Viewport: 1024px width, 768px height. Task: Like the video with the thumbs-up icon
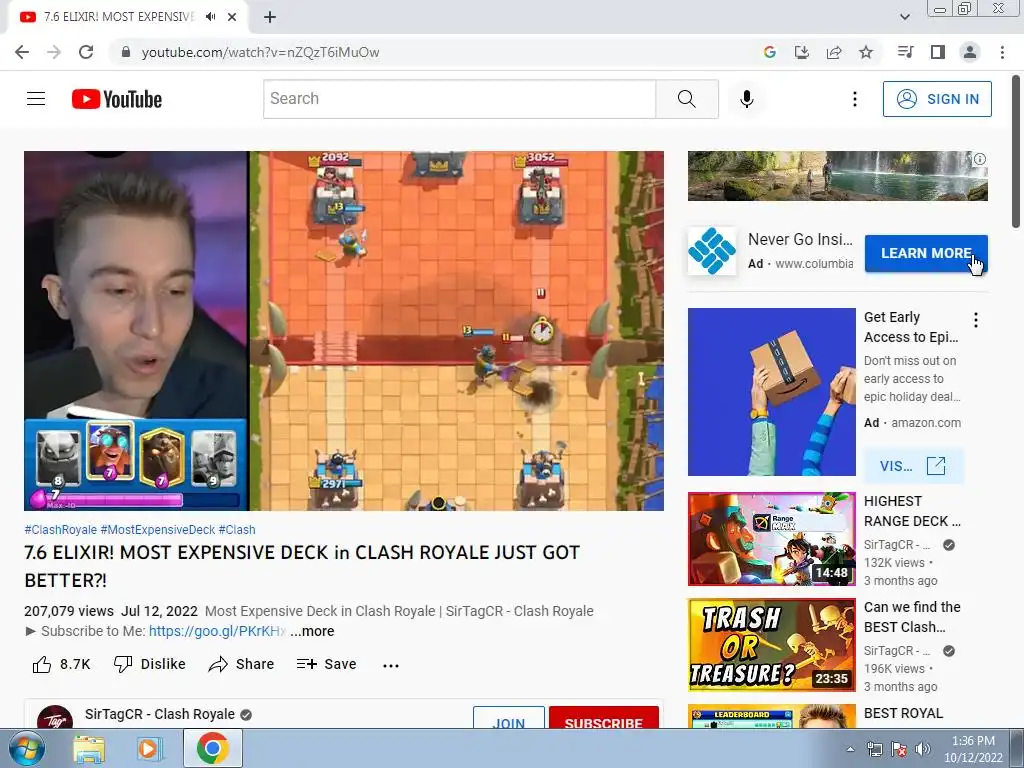[42, 665]
